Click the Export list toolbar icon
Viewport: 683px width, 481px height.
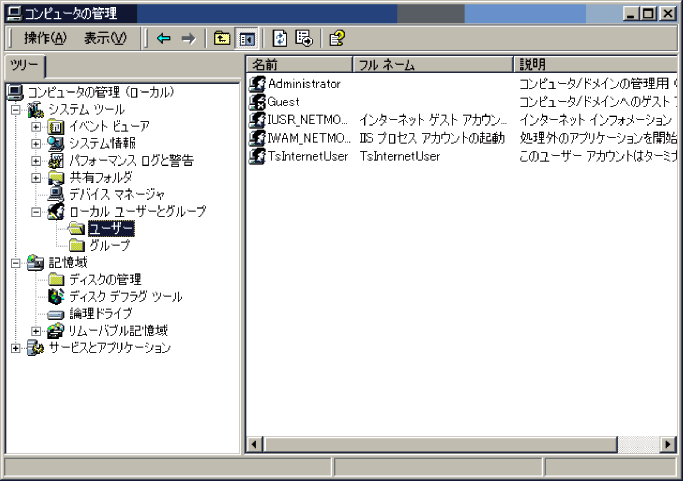click(303, 38)
